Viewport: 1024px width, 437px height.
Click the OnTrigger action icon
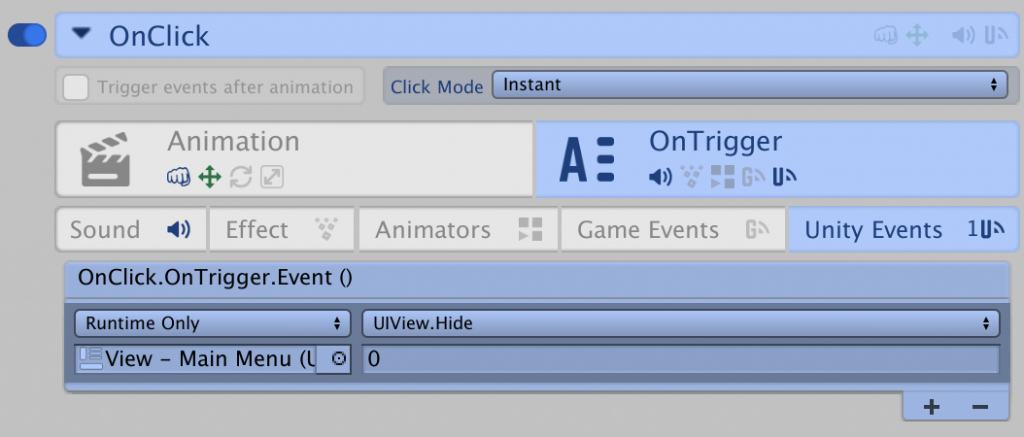(x=586, y=161)
